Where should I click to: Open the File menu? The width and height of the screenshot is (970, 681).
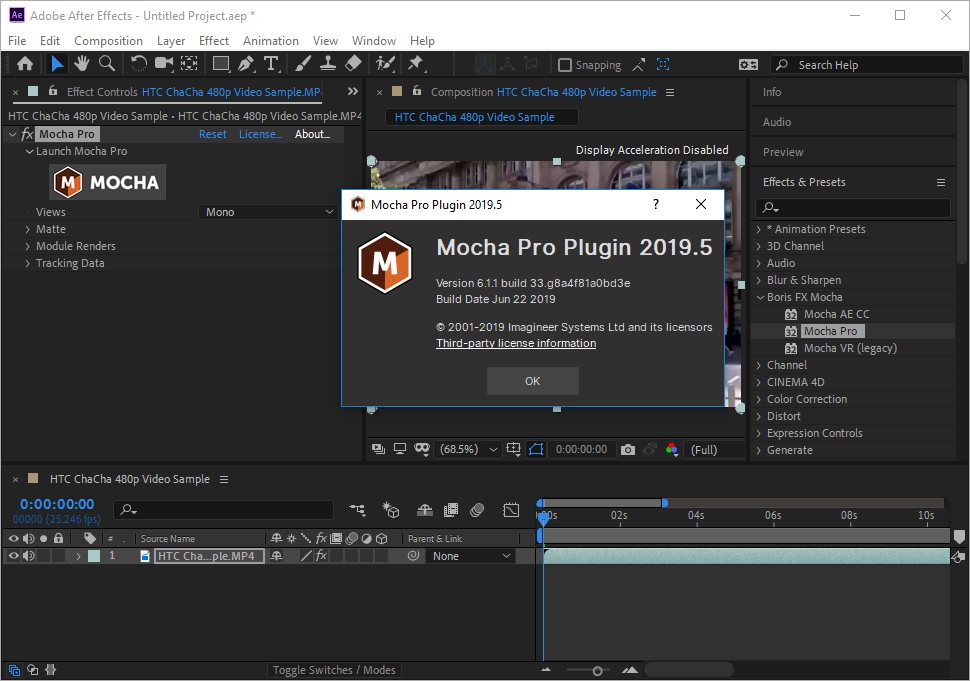(17, 41)
